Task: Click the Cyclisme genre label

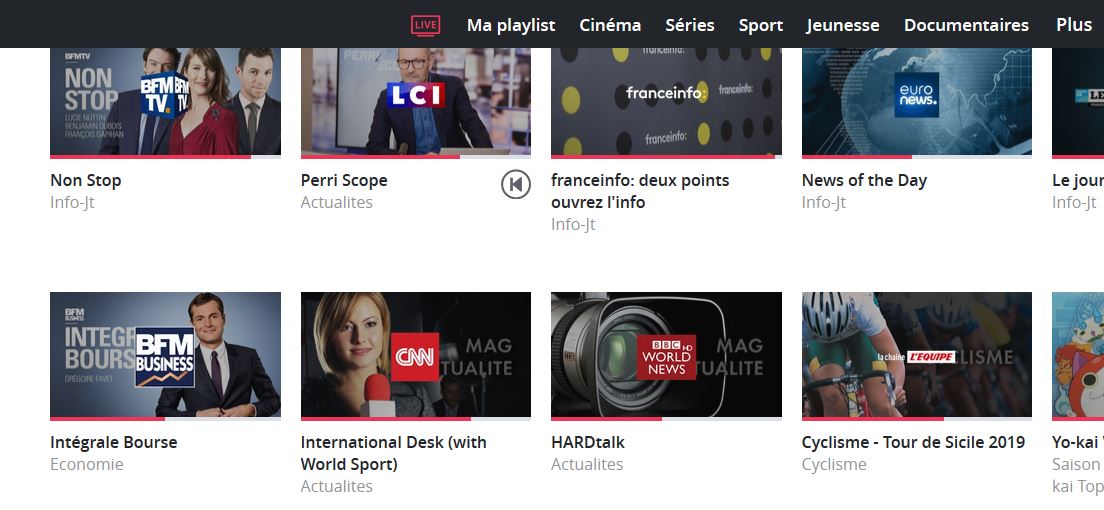Action: pos(834,465)
